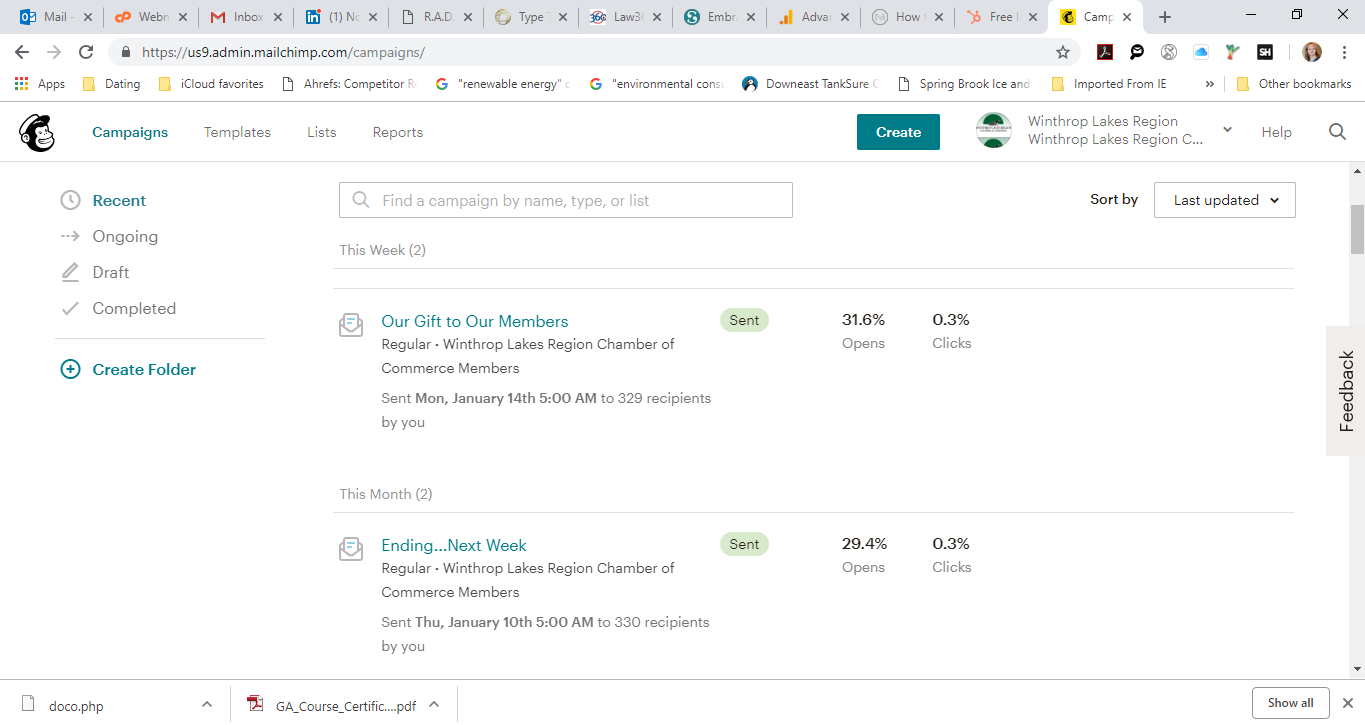Click the pencil icon next to Draft
The image size is (1365, 725).
[x=70, y=272]
